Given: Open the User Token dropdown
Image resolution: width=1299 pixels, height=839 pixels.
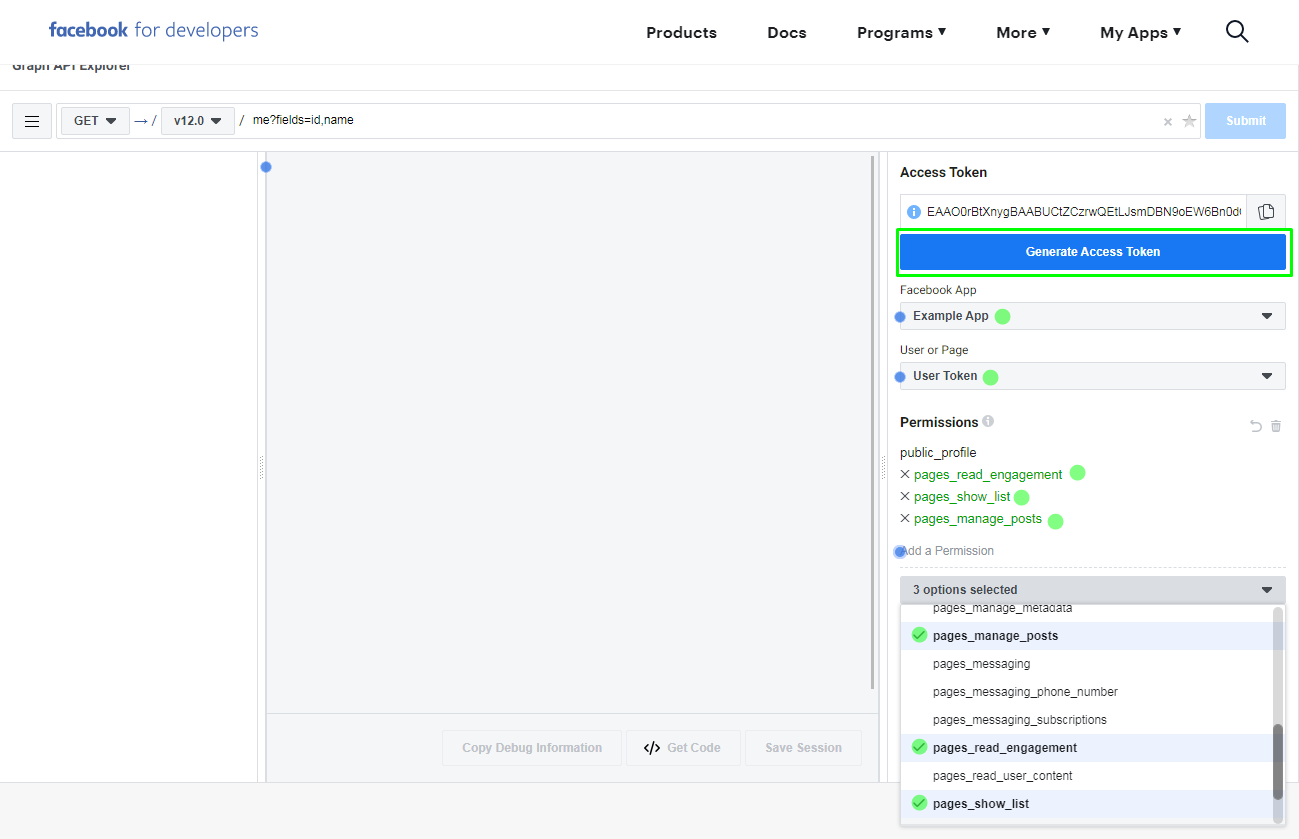Looking at the screenshot, I should (x=1092, y=376).
